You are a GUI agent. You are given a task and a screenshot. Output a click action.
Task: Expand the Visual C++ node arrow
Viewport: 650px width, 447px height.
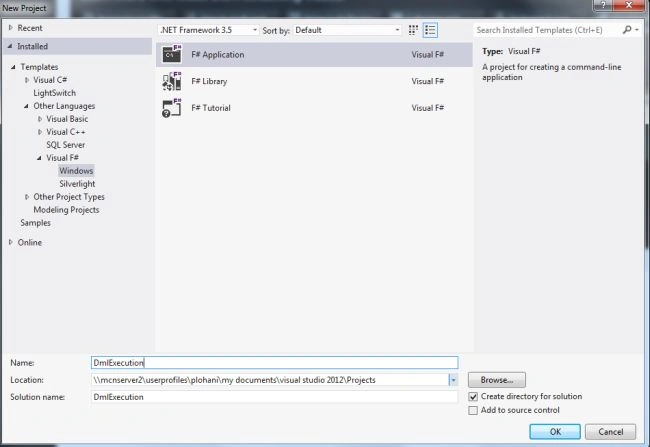coord(40,132)
